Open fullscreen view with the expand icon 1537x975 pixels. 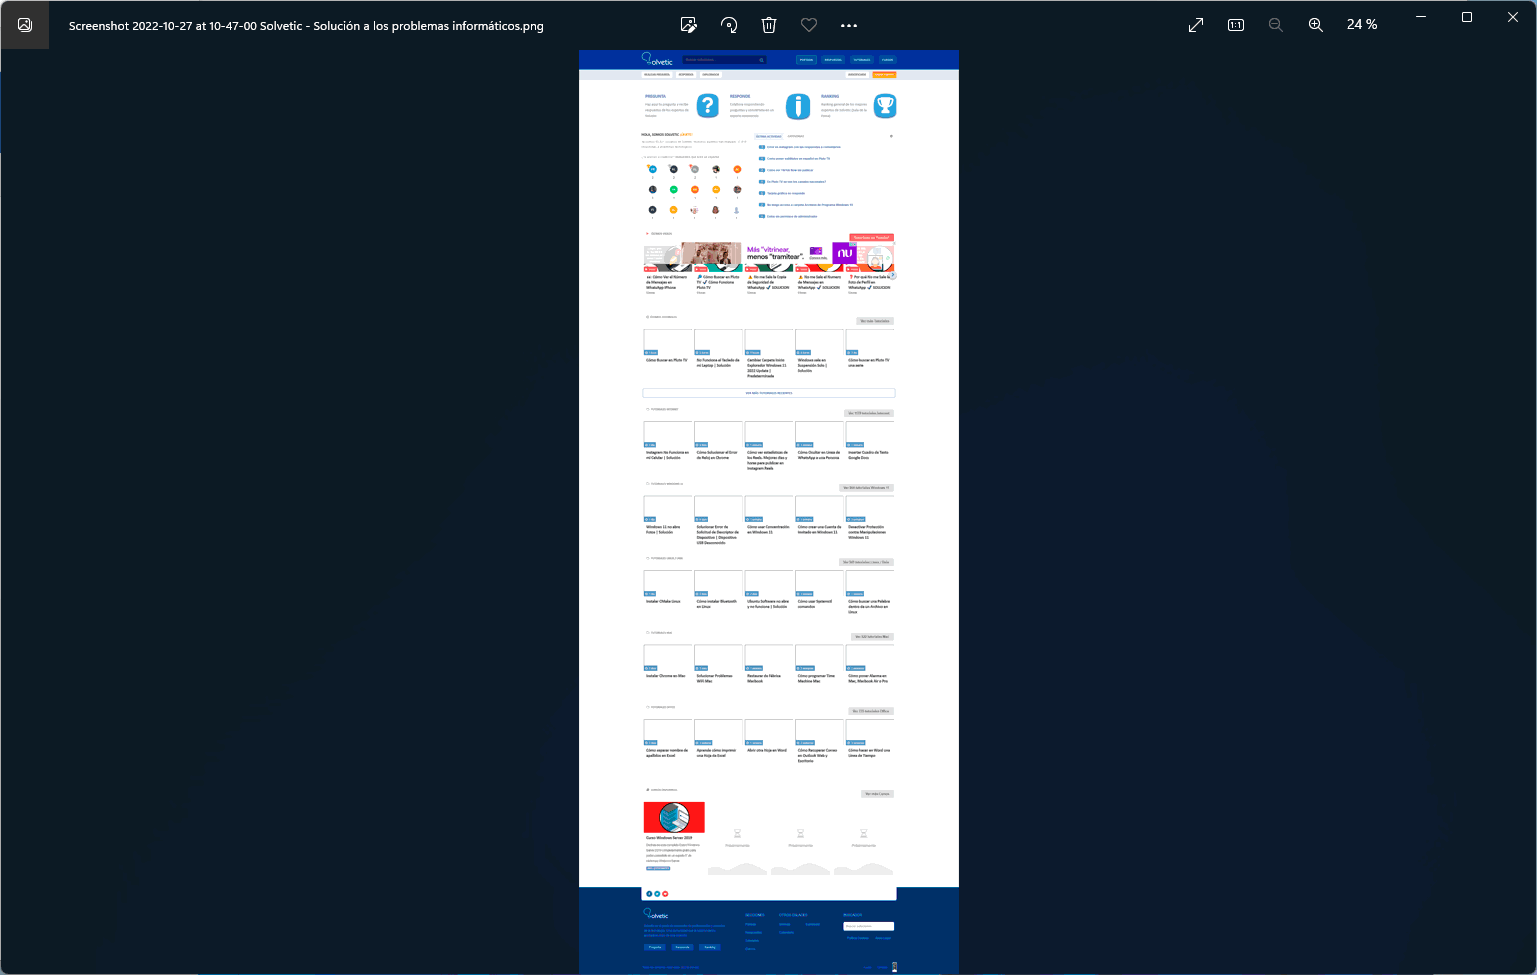pyautogui.click(x=1196, y=24)
